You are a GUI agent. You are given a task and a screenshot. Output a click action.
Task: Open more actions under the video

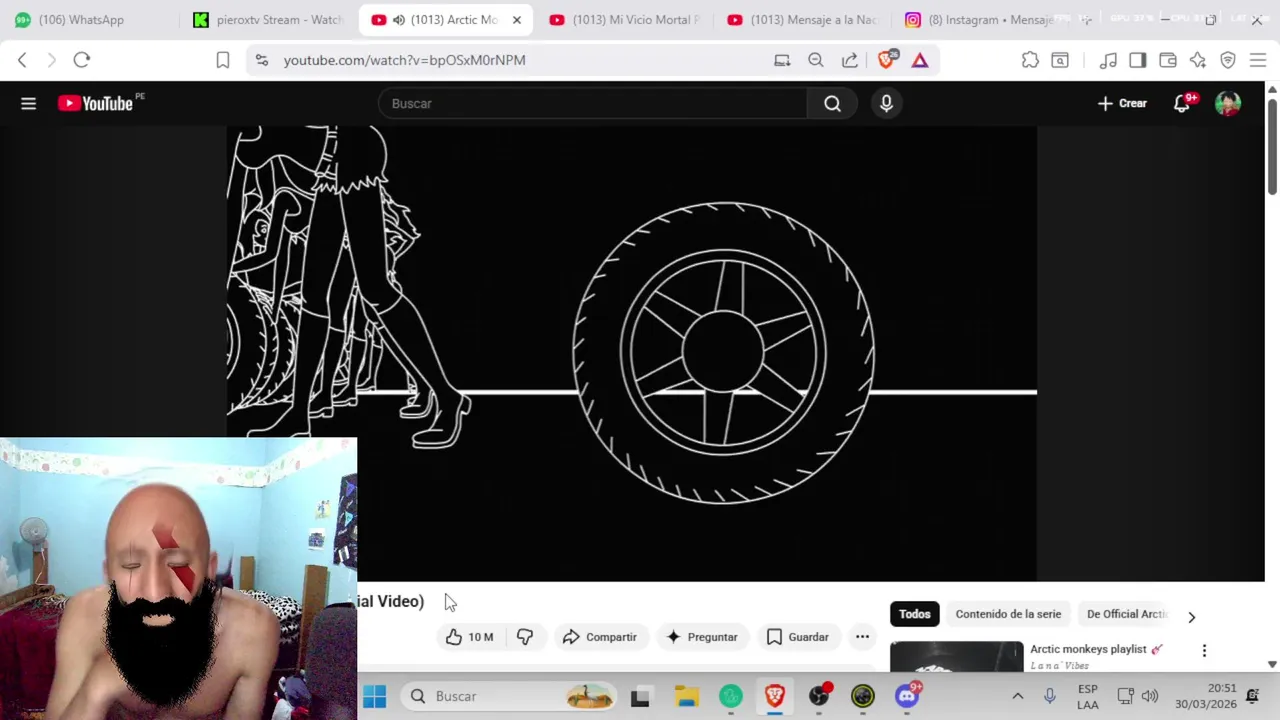(x=862, y=637)
